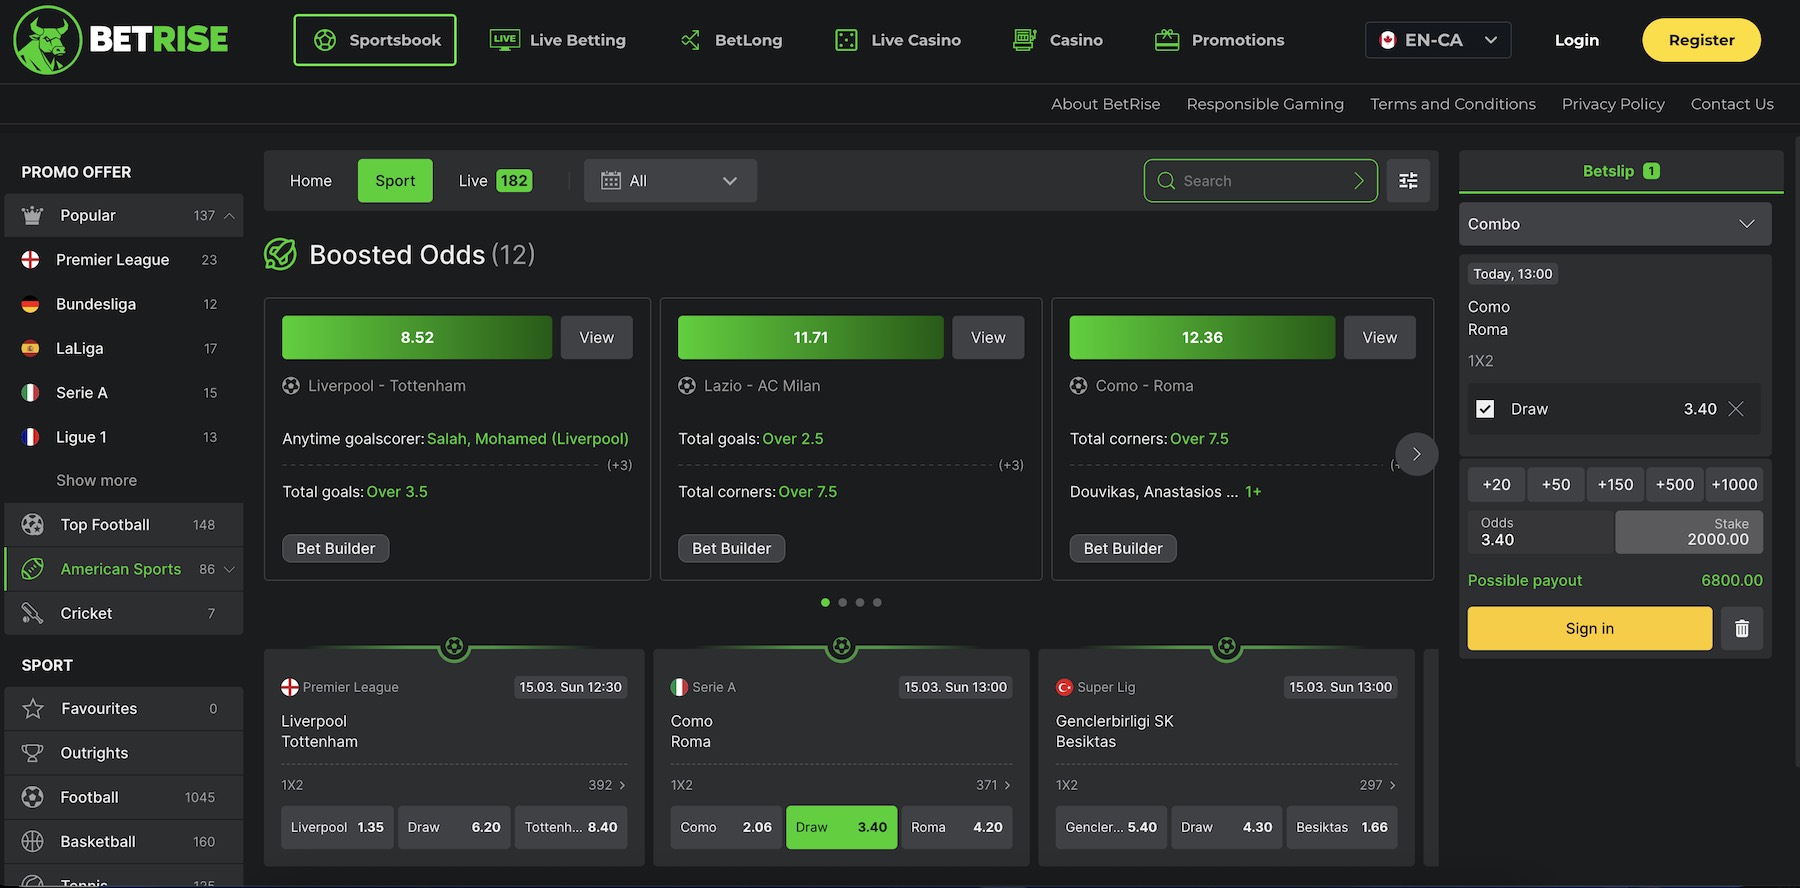Switch to Live 182 tab
This screenshot has height=888, width=1800.
coord(495,181)
